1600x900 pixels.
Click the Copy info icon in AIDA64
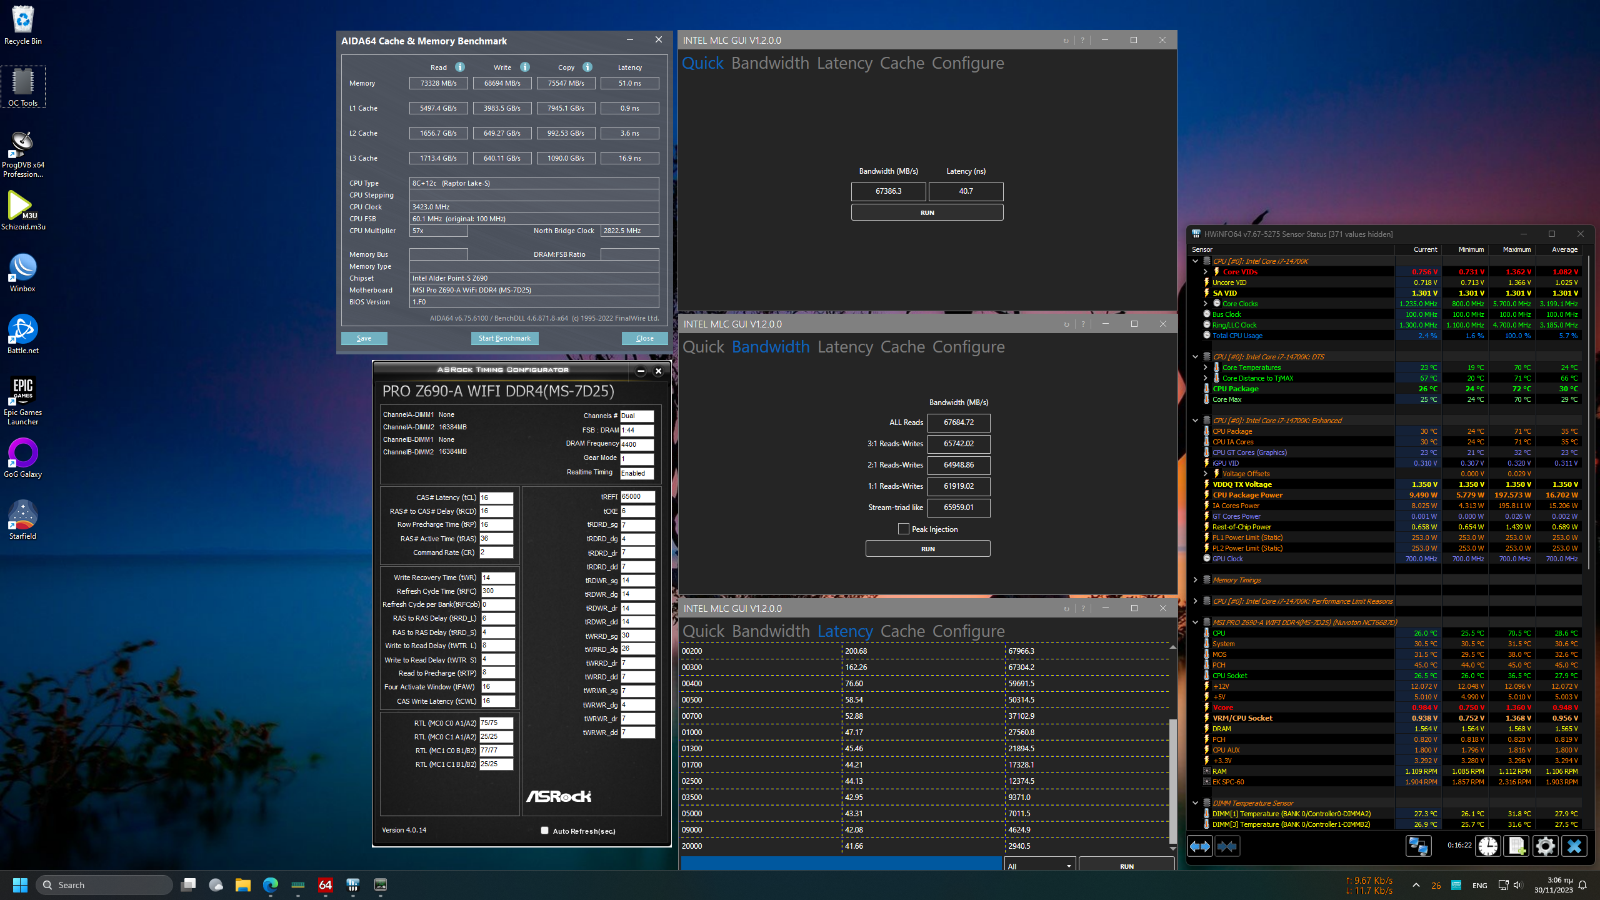587,67
